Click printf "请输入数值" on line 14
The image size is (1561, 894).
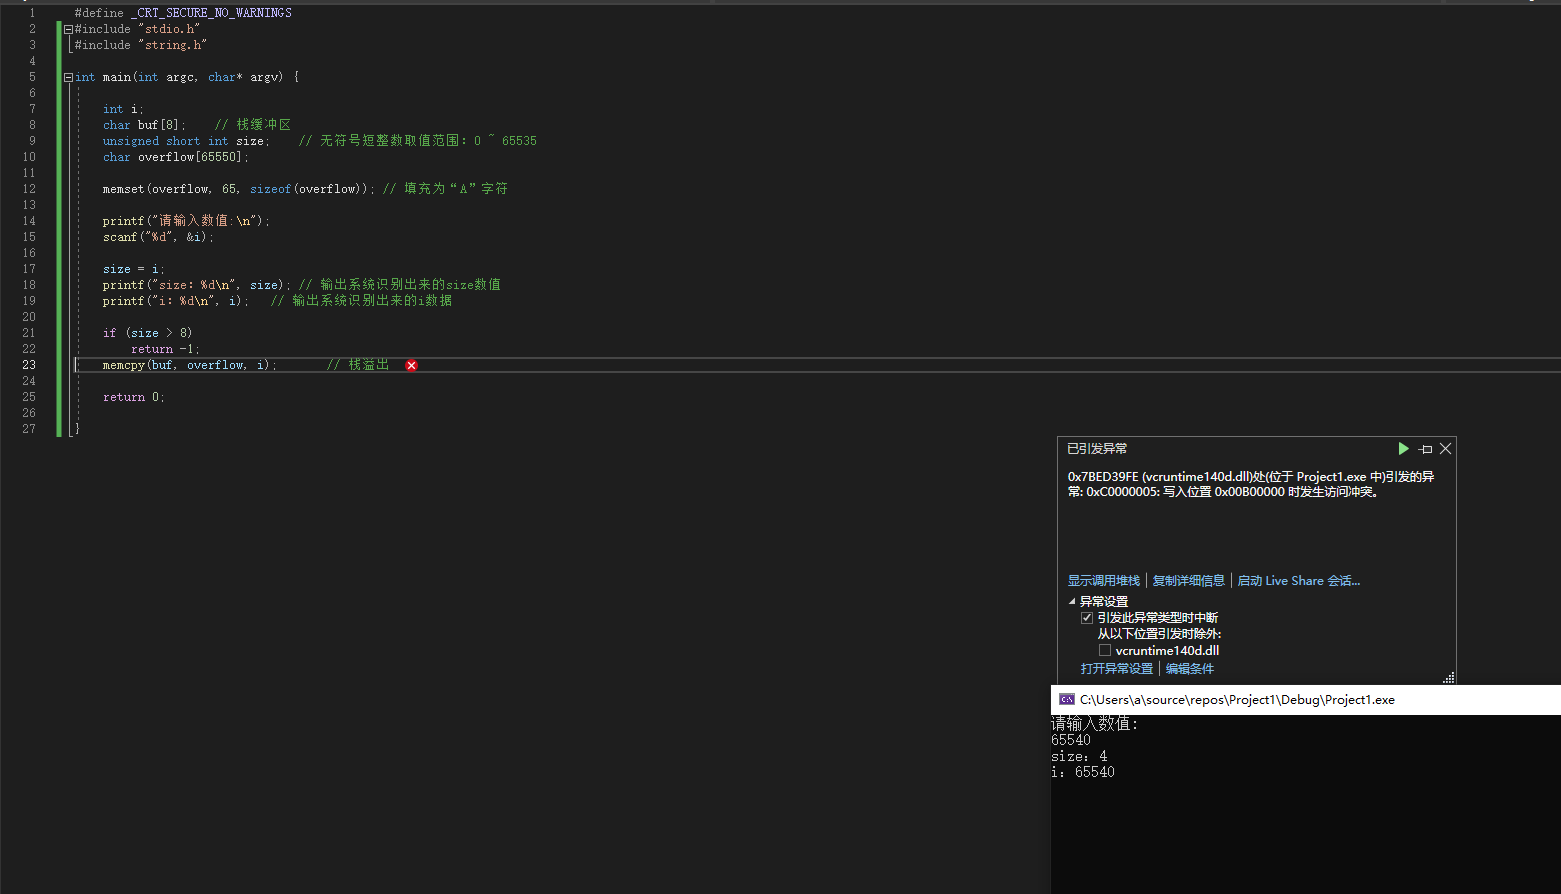pyautogui.click(x=186, y=221)
